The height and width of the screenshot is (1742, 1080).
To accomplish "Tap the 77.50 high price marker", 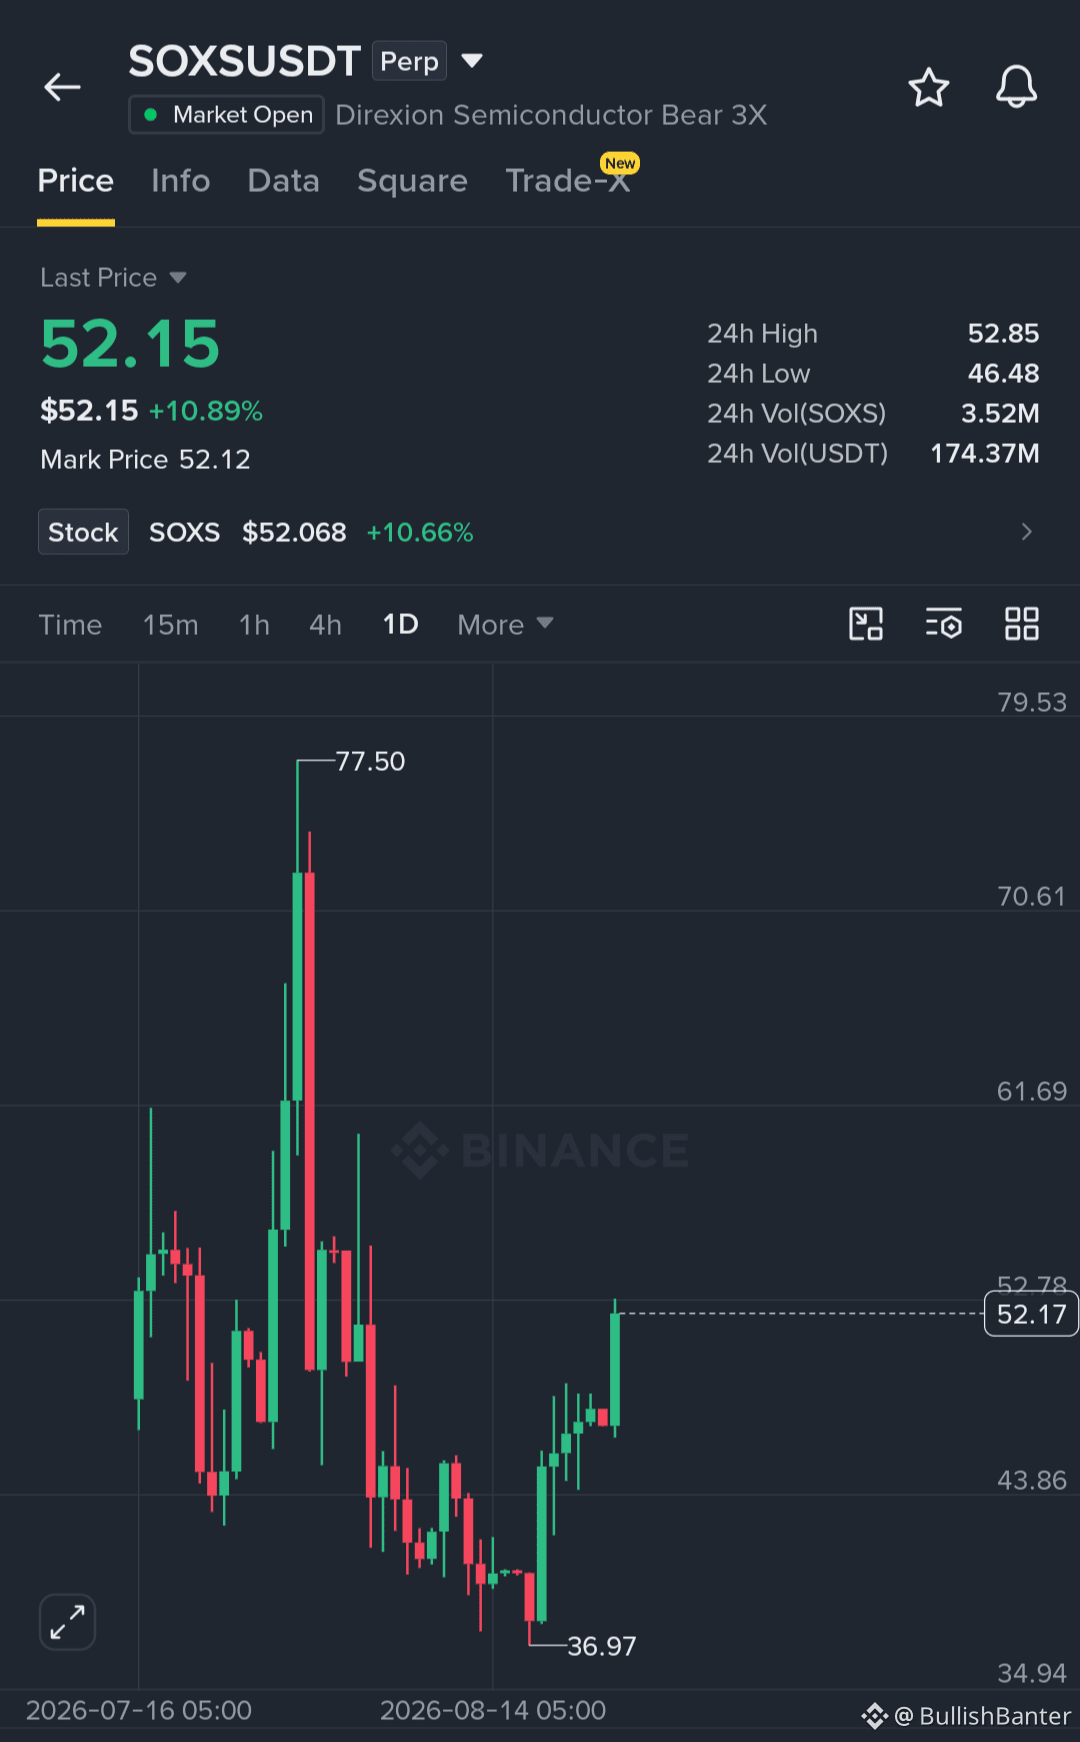I will pos(370,761).
